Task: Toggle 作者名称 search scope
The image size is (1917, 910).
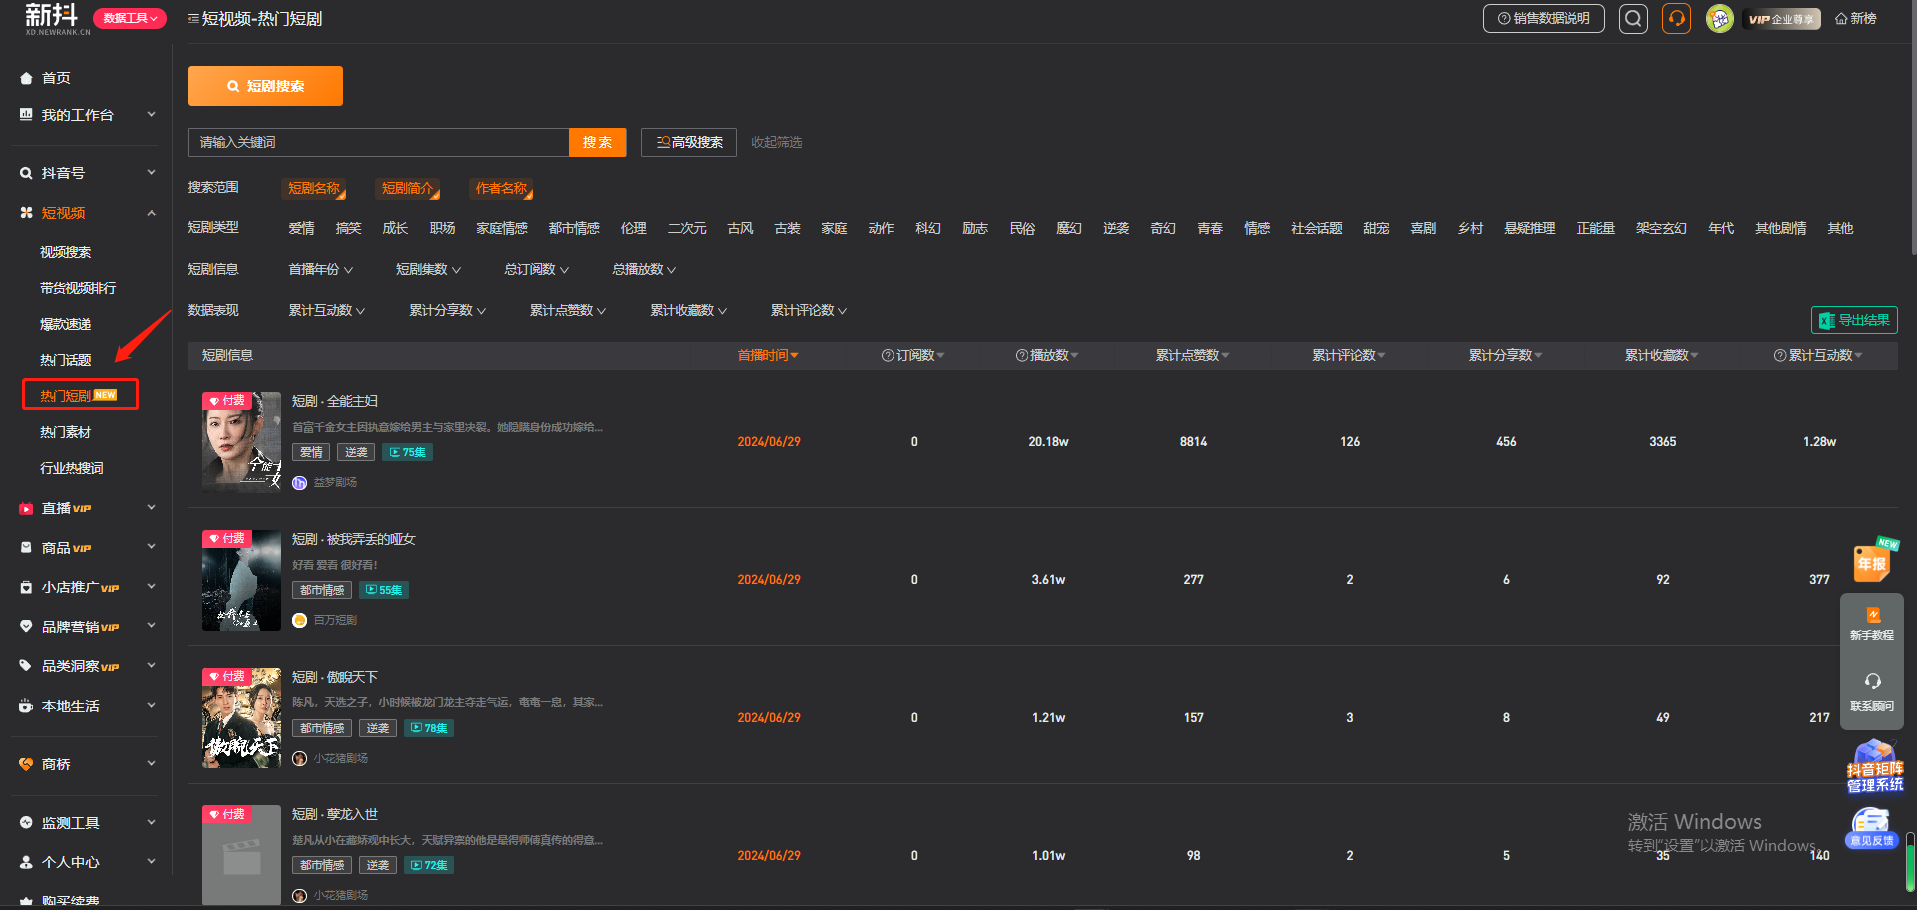Action: click(x=502, y=188)
